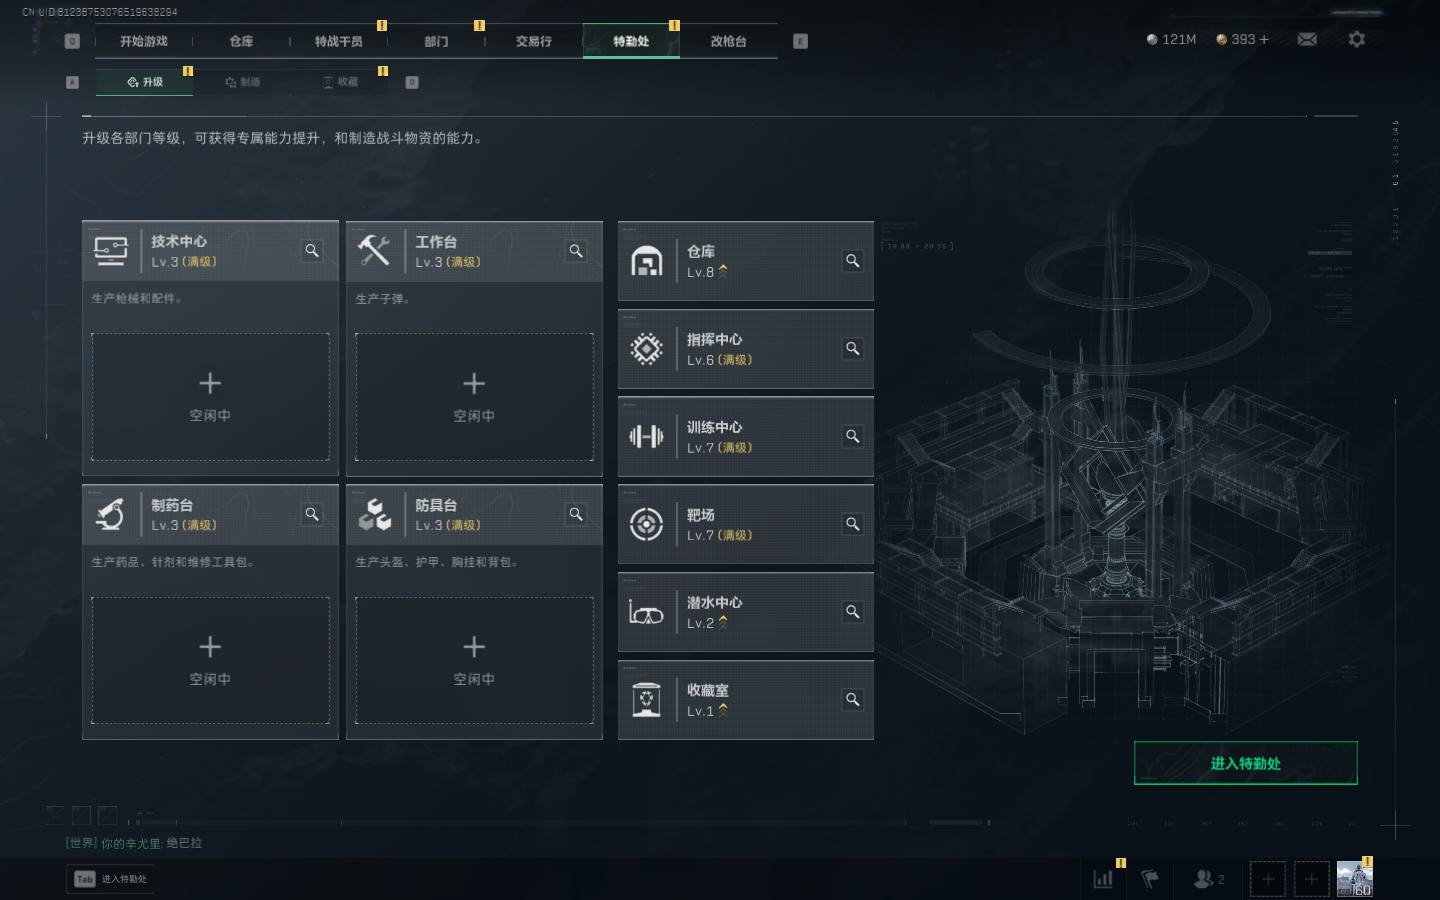Image resolution: width=1440 pixels, height=900 pixels.
Task: Click first empty squad invite plus slot
Action: point(1267,879)
